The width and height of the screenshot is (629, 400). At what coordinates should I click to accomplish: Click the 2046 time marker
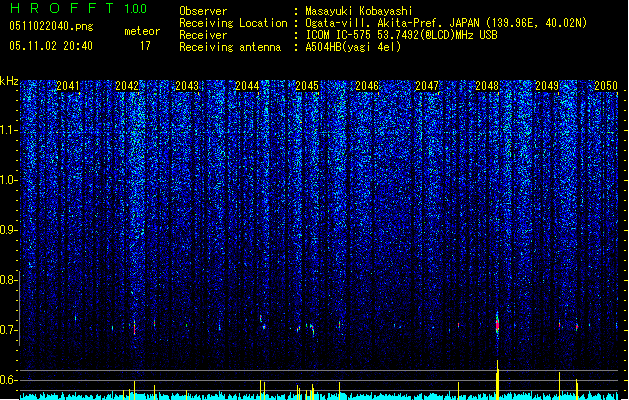click(367, 86)
